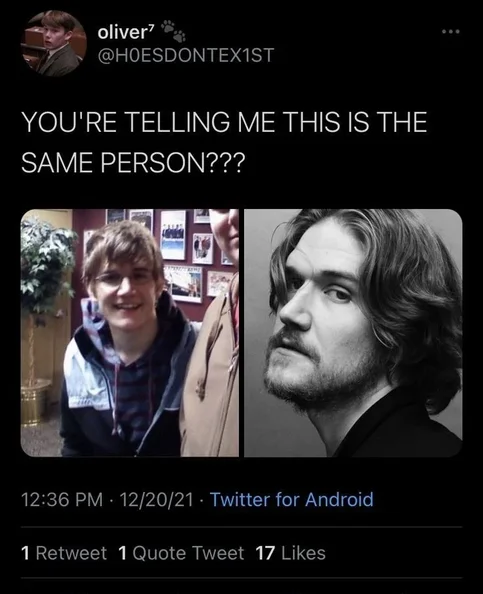Click the paw prints emoji beside oliver

pyautogui.click(x=174, y=31)
